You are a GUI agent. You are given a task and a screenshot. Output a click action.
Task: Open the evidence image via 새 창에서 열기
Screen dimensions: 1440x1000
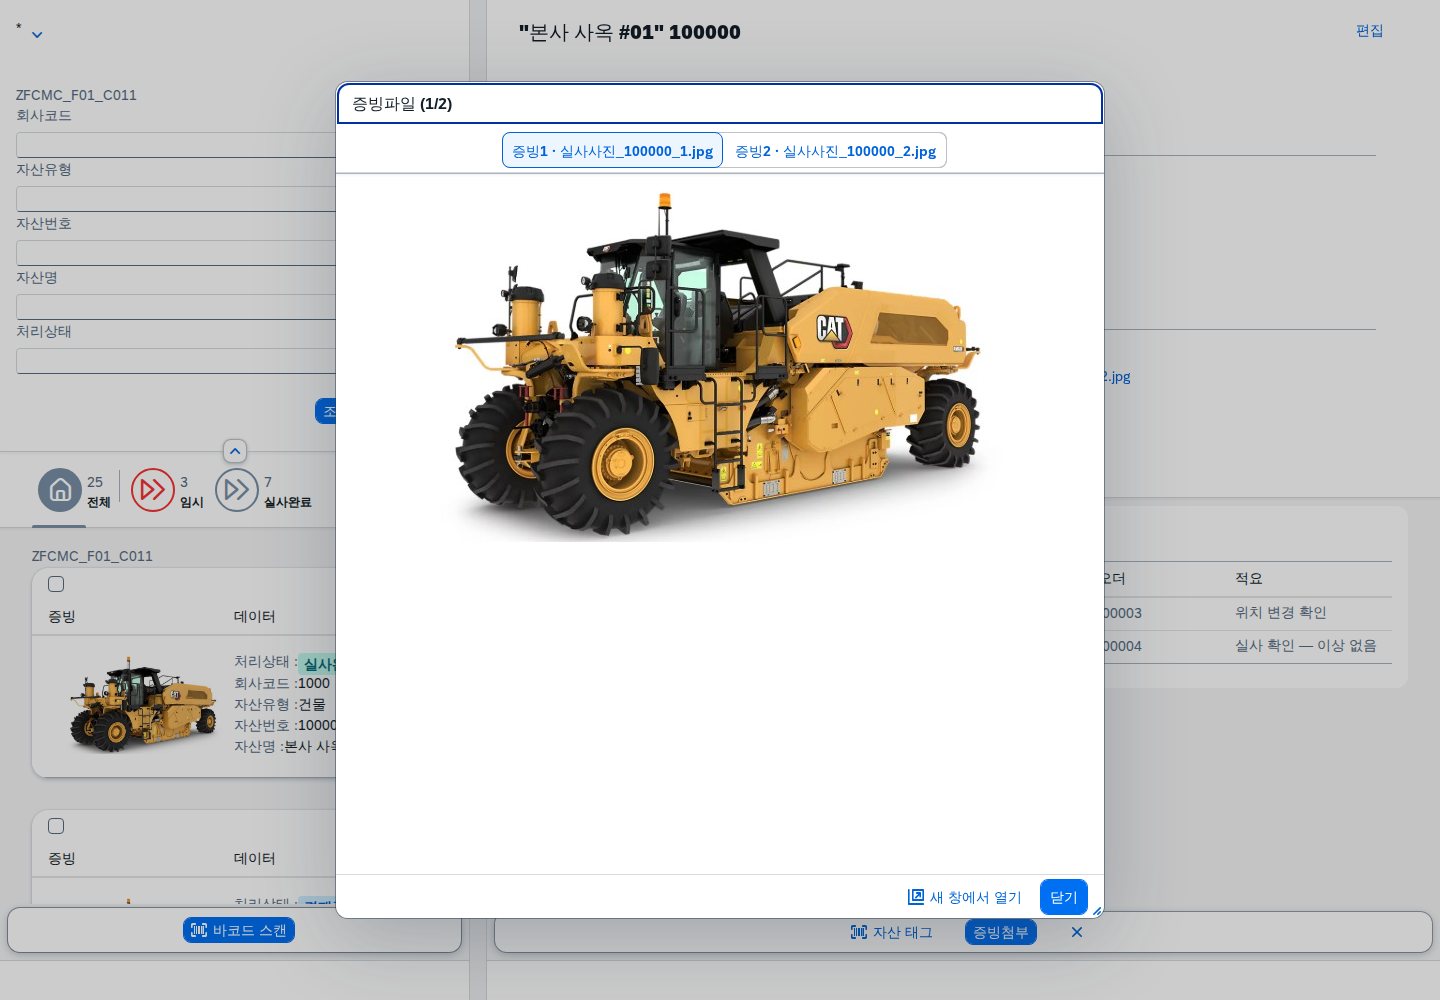pos(965,897)
